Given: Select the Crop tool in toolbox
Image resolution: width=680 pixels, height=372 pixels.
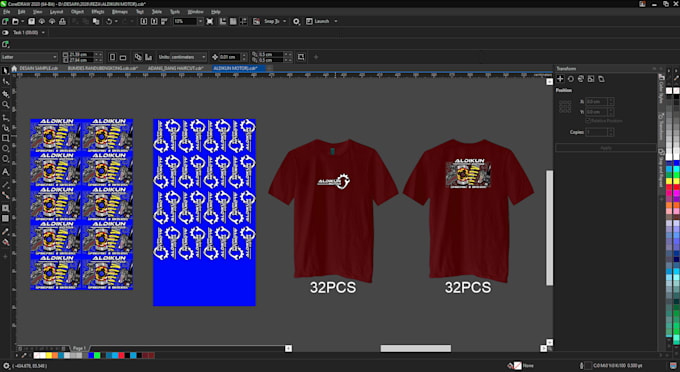Looking at the screenshot, I should (5, 94).
